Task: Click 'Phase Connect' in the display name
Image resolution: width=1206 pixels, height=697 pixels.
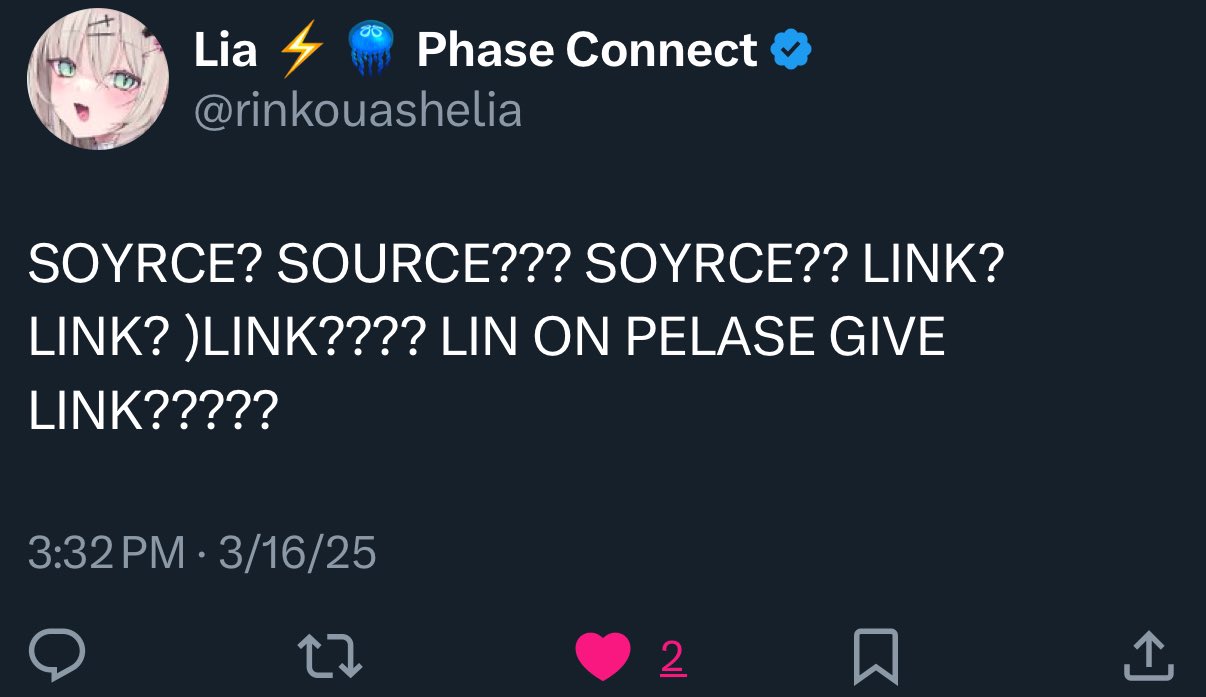Action: (587, 50)
